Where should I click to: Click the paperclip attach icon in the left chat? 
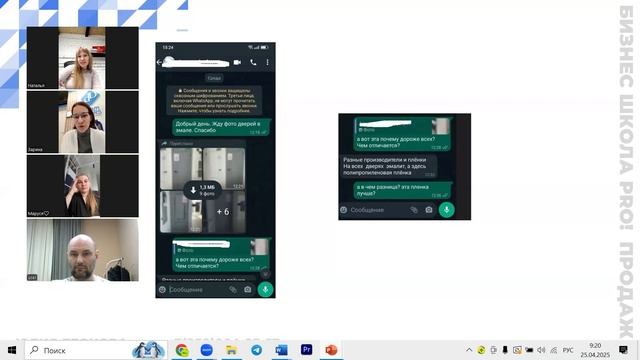click(233, 289)
